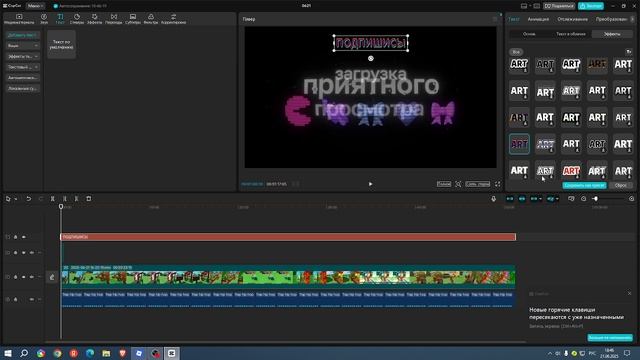Viewport: 640px width, 360px height.
Task: Open the Stickers (Стикеры) tab
Action: [x=77, y=18]
